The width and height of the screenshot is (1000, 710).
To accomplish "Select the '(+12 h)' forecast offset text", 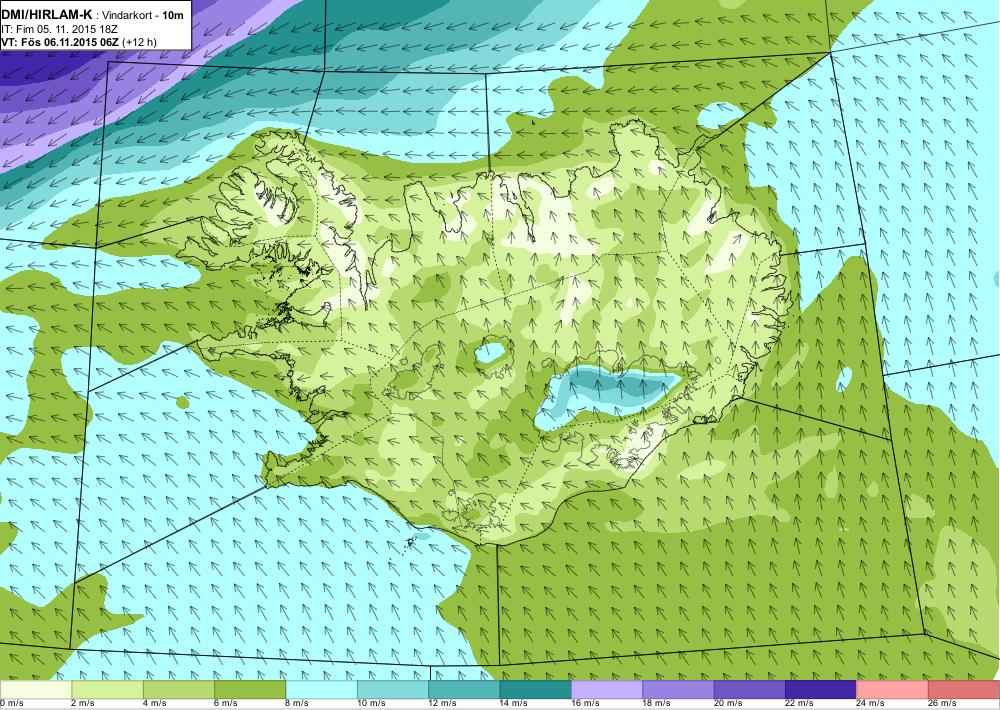I will coord(138,42).
